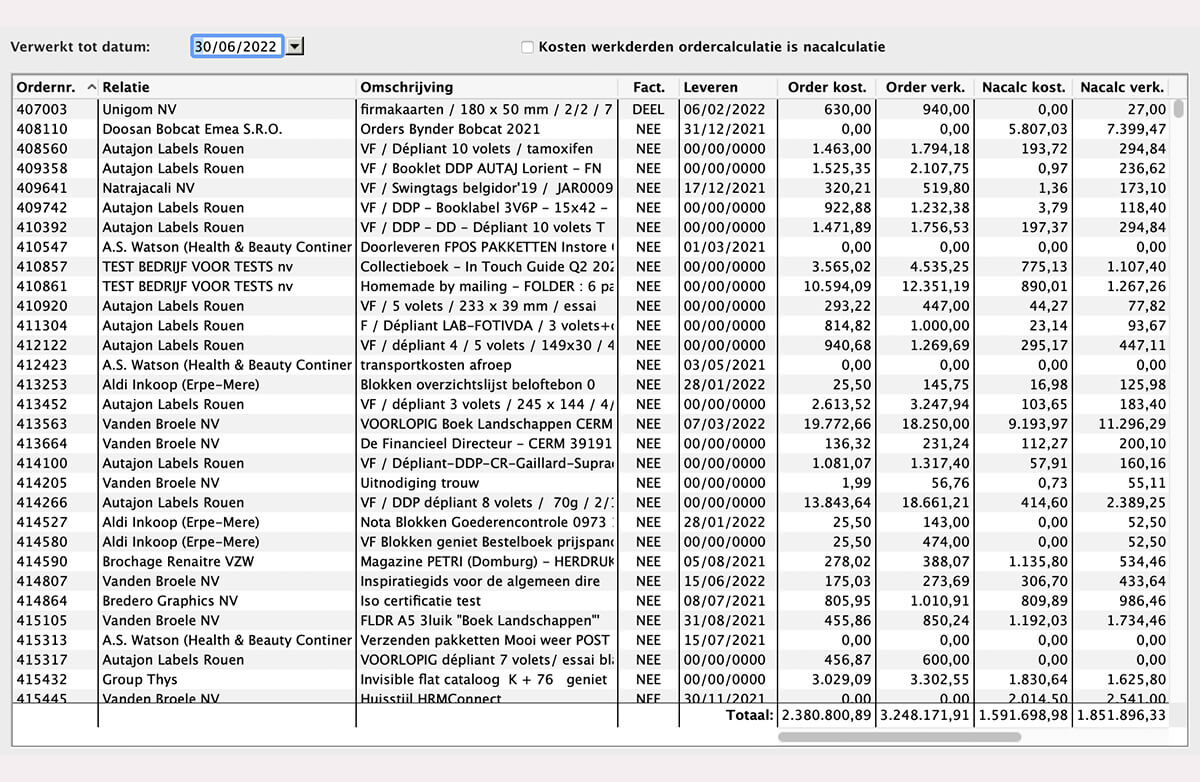Click order number 410920
Image resolution: width=1200 pixels, height=782 pixels.
click(42, 306)
